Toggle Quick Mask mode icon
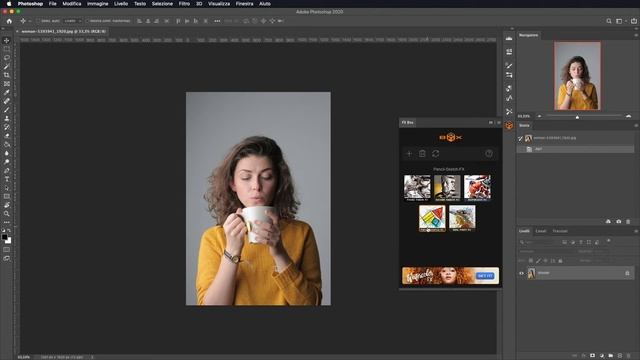Viewport: 640px width, 360px height. (7, 250)
